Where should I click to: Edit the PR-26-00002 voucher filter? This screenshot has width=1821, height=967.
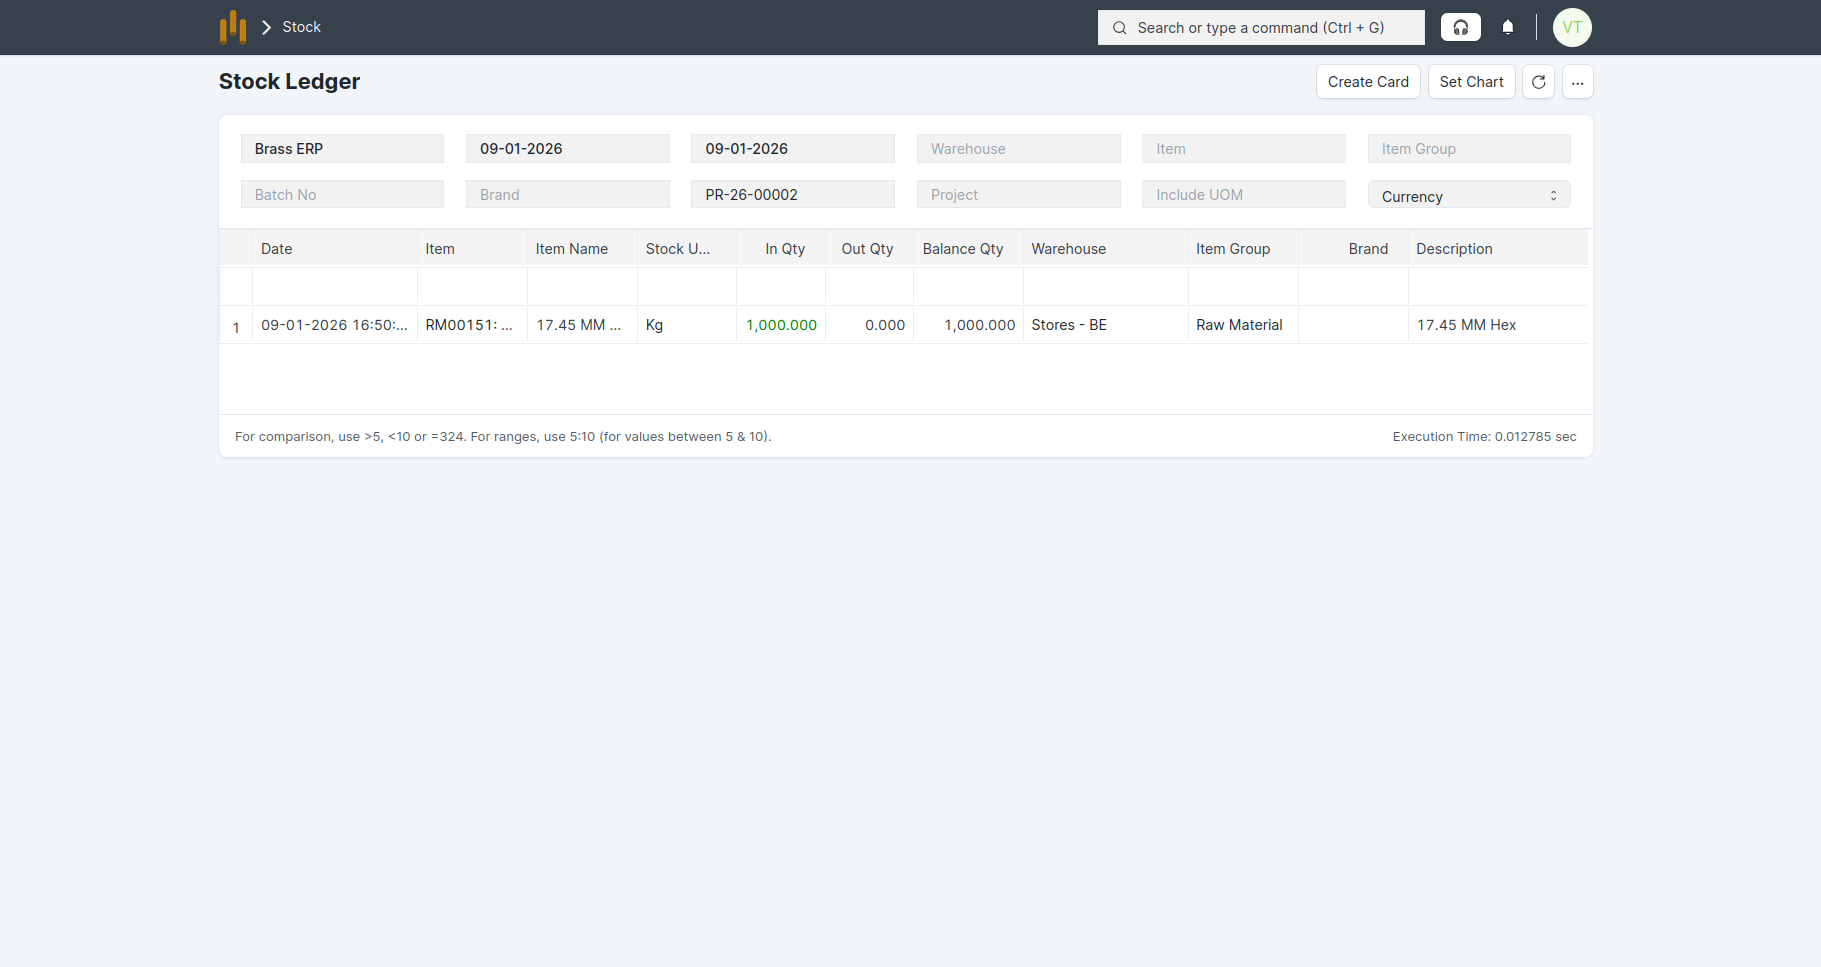(x=792, y=195)
